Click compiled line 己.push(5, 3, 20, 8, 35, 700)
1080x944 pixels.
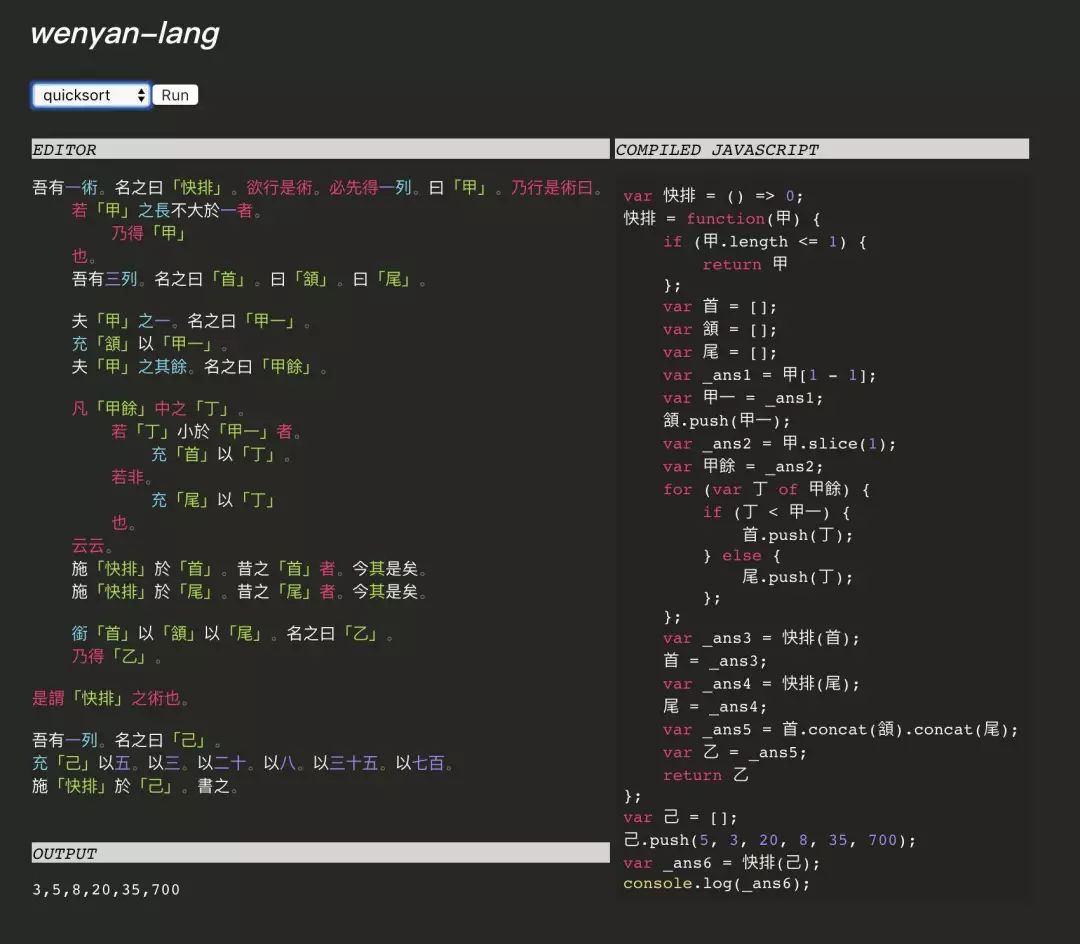click(769, 840)
